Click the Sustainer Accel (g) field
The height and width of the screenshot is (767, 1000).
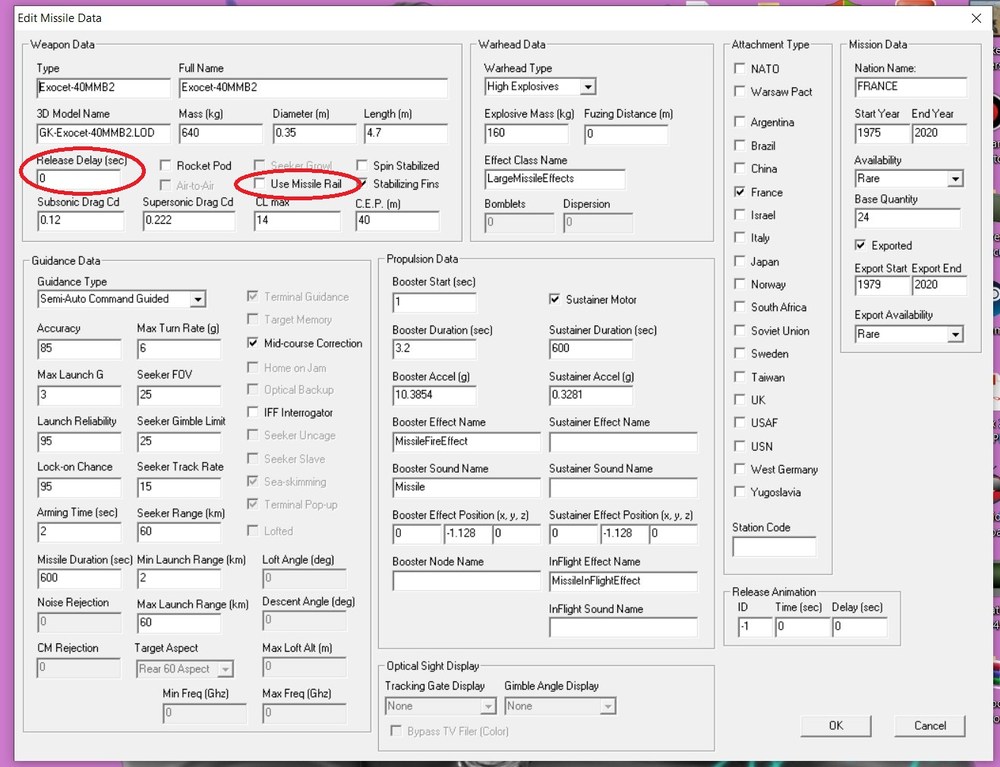click(x=591, y=395)
